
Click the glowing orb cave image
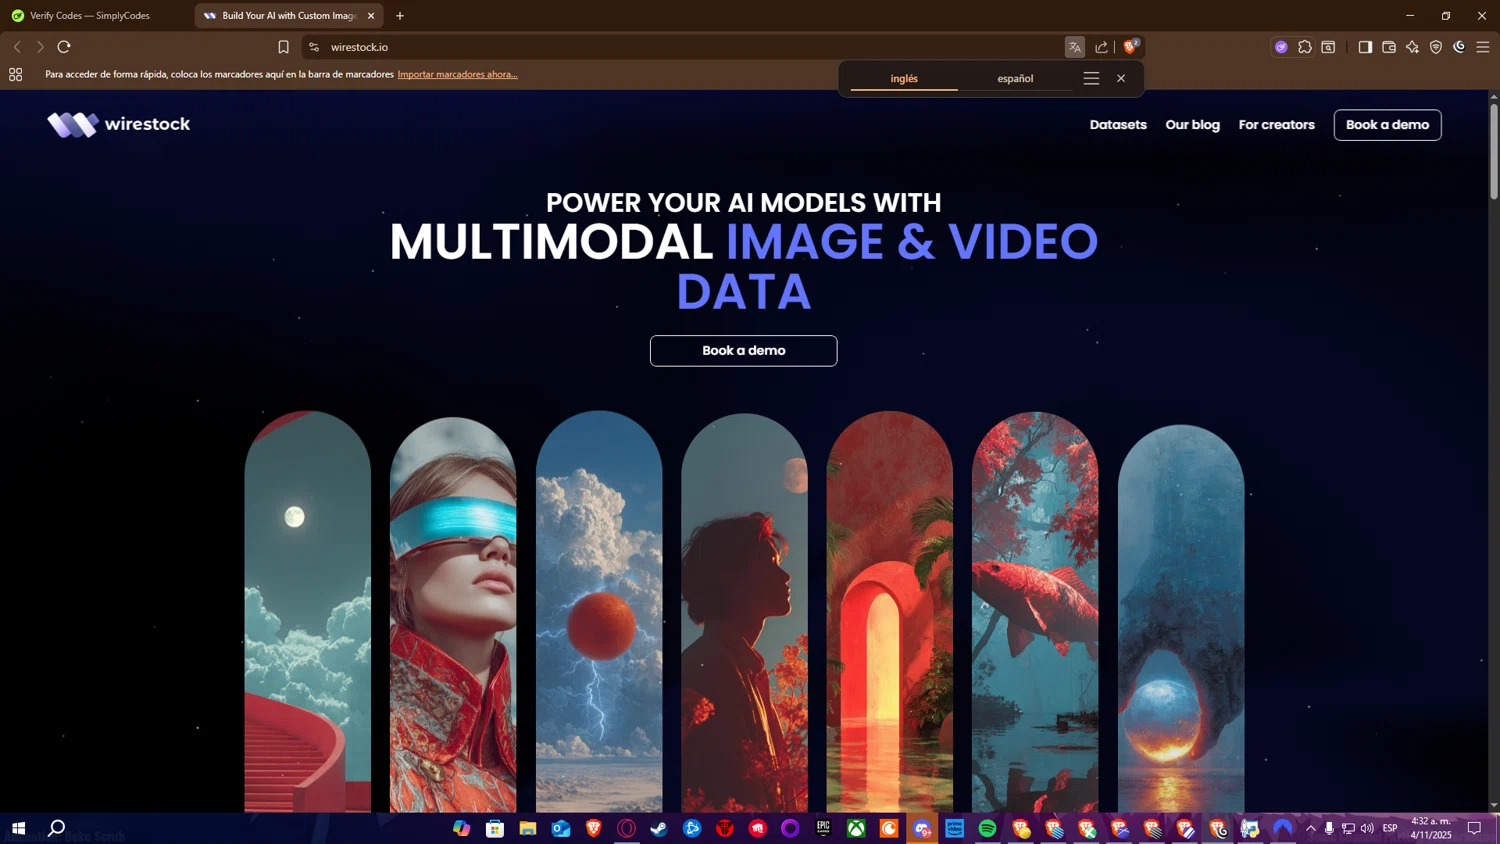pos(1181,618)
